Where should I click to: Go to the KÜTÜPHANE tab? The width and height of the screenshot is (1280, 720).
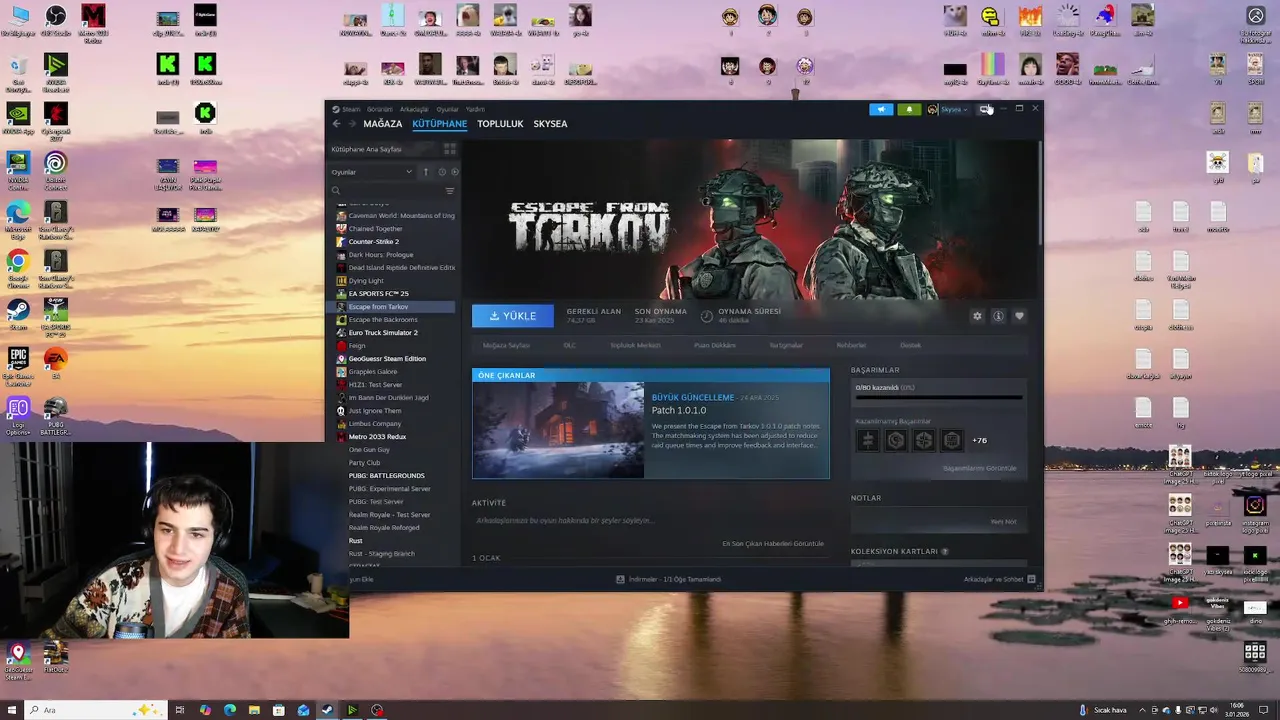[x=440, y=124]
